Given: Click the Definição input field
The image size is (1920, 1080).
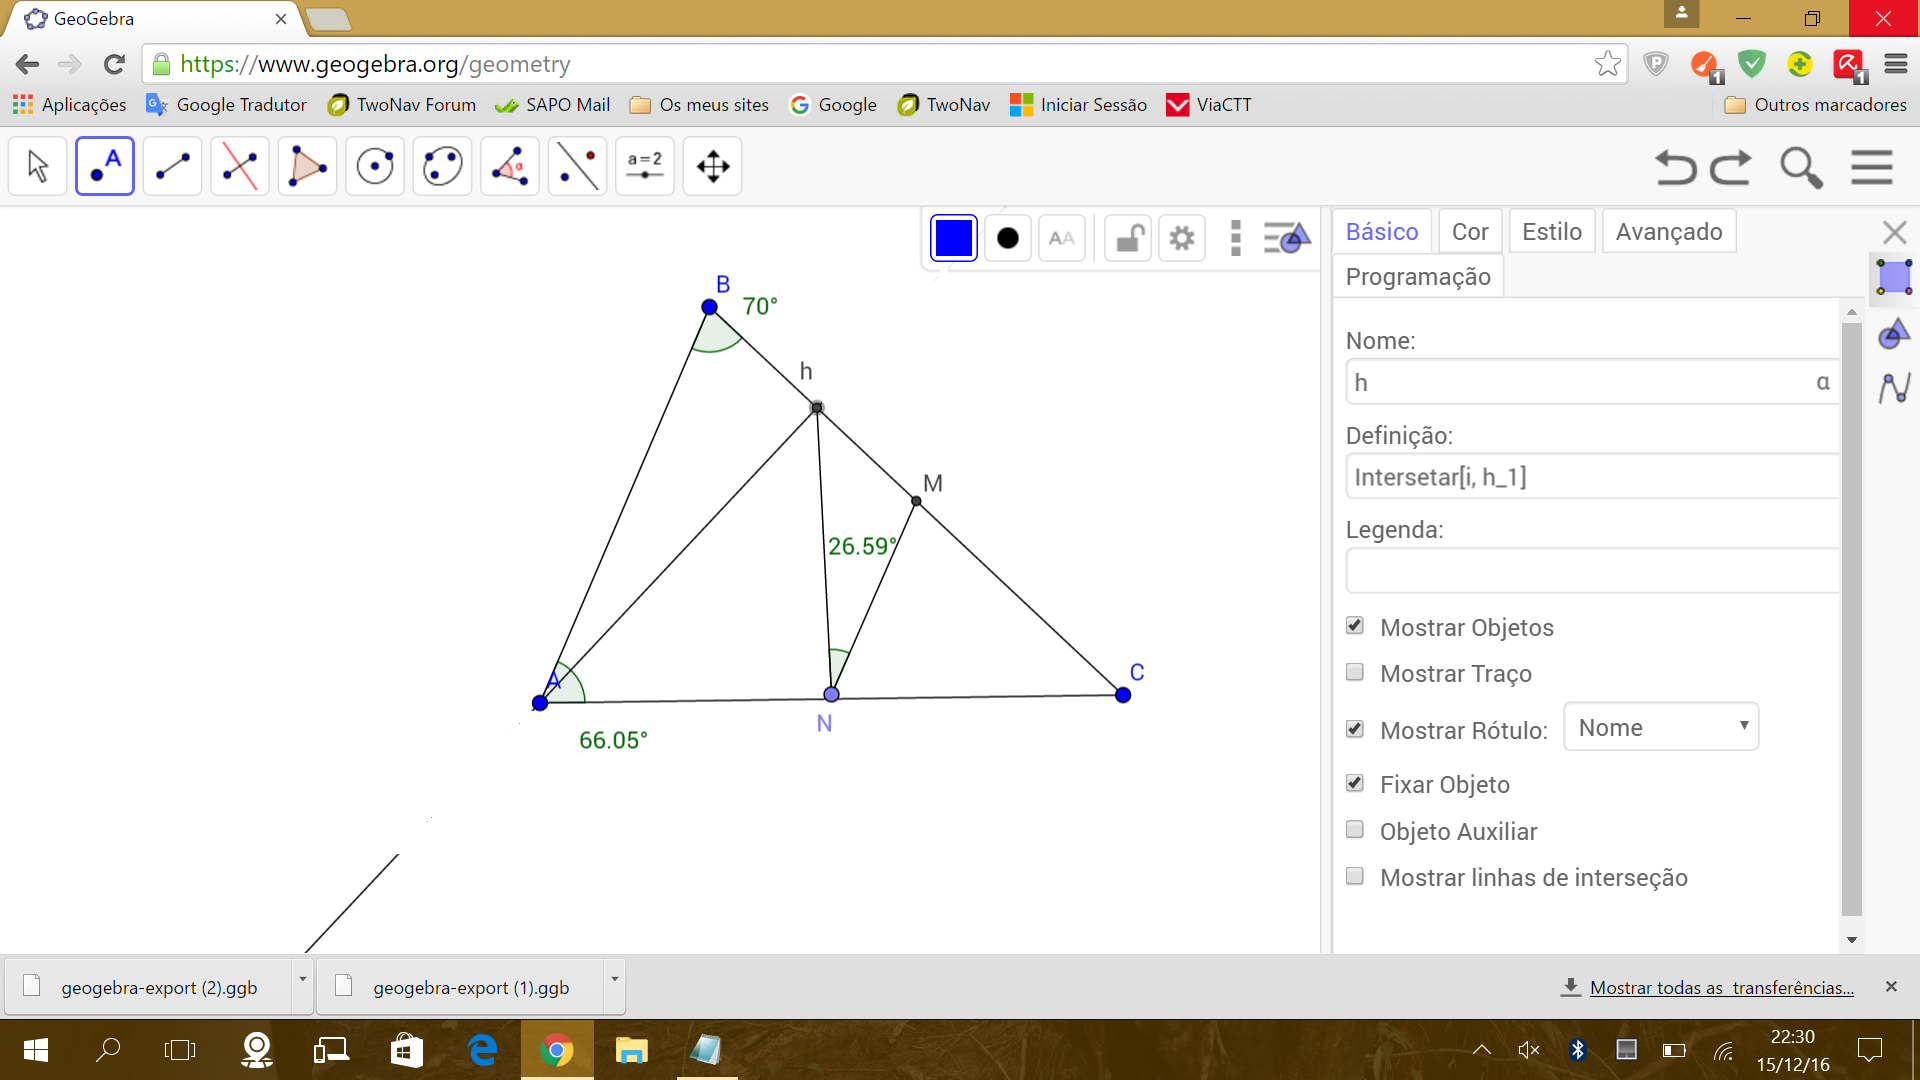Looking at the screenshot, I should pyautogui.click(x=1592, y=477).
